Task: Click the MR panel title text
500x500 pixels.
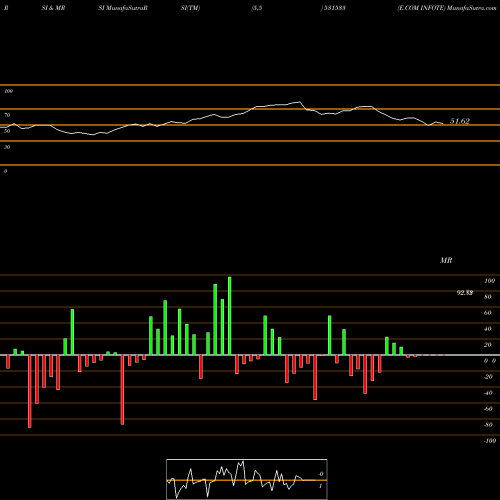Action: 446,260
